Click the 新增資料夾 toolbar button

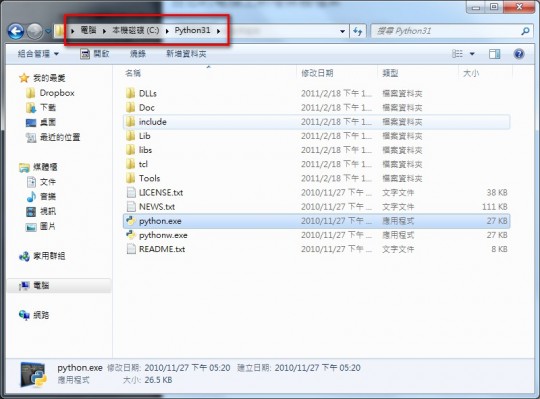point(186,54)
